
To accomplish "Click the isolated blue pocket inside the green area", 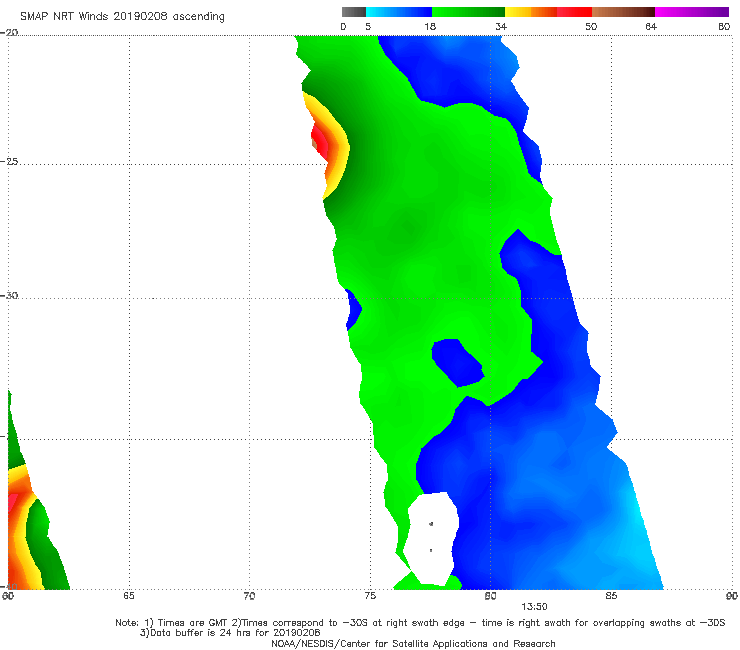I will pyautogui.click(x=457, y=363).
